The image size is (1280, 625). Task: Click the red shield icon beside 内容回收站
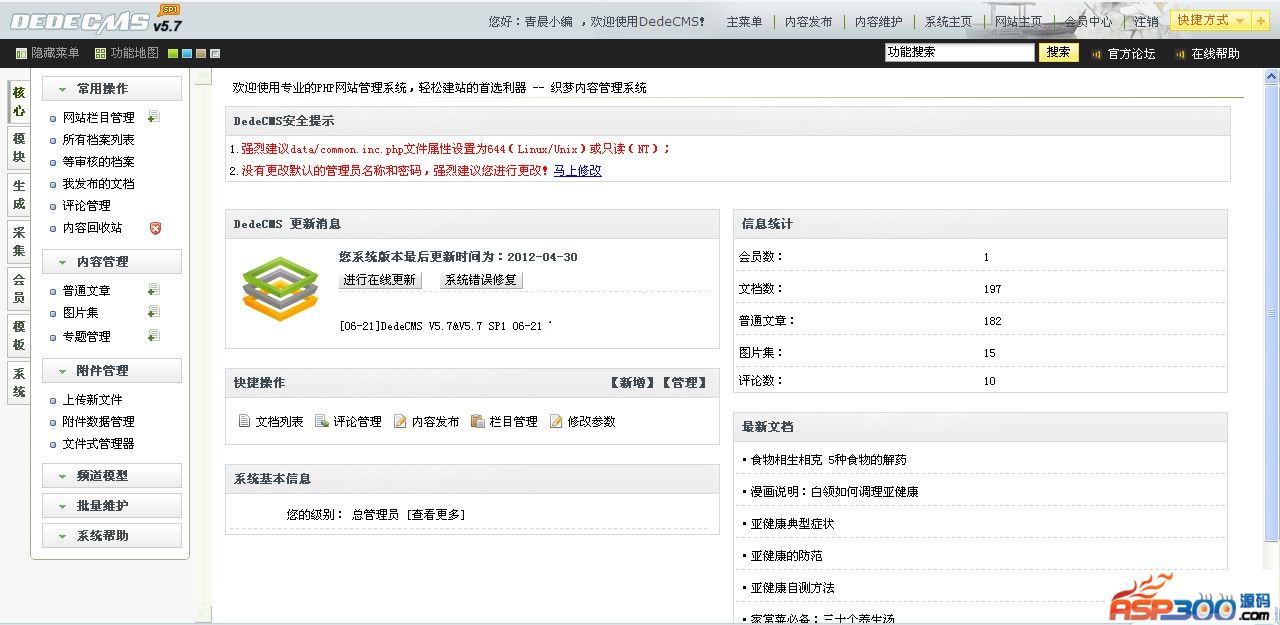(x=155, y=228)
